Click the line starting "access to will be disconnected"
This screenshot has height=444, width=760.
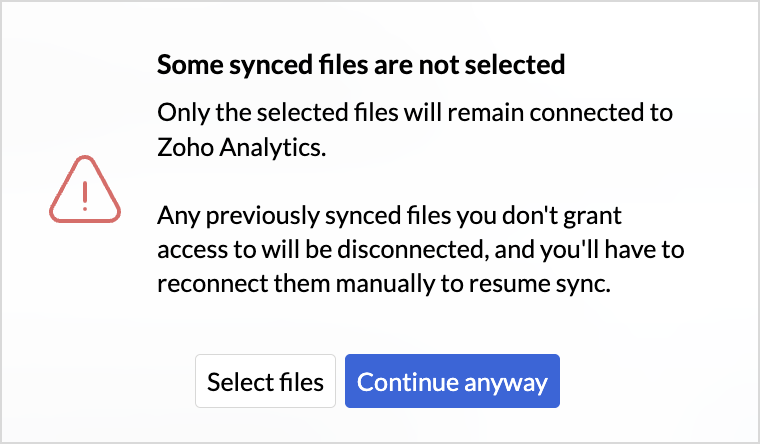(x=420, y=248)
